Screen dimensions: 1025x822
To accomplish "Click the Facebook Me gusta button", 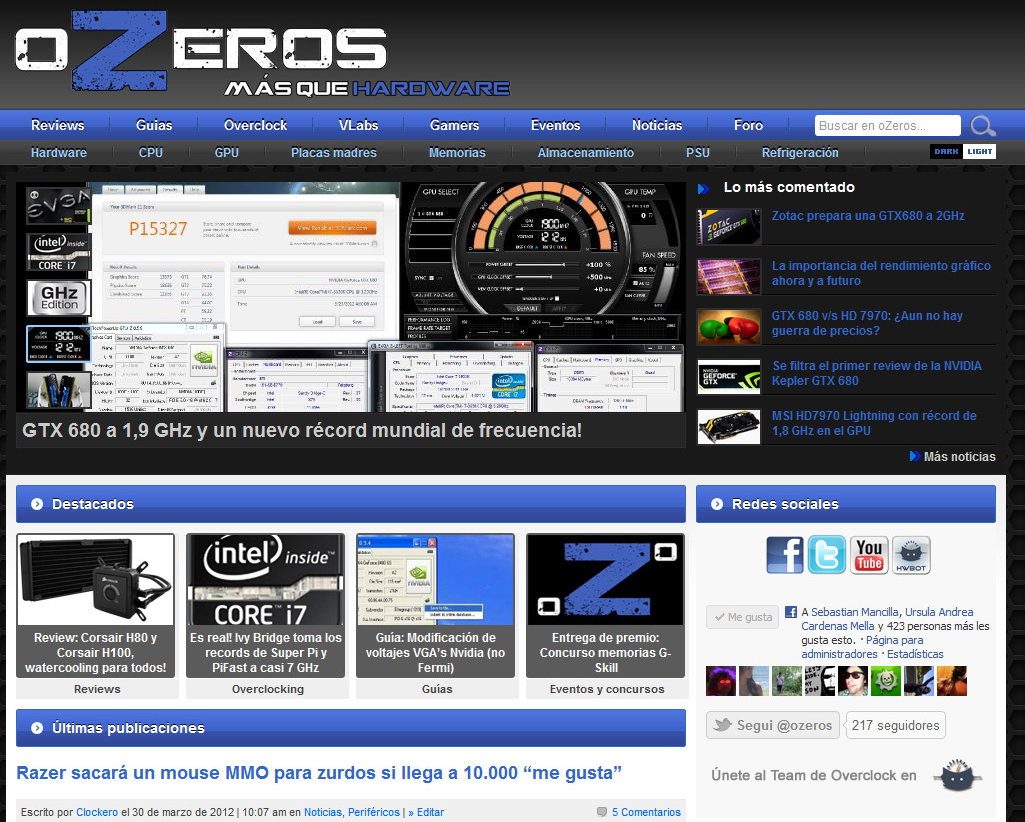I will coord(743,617).
